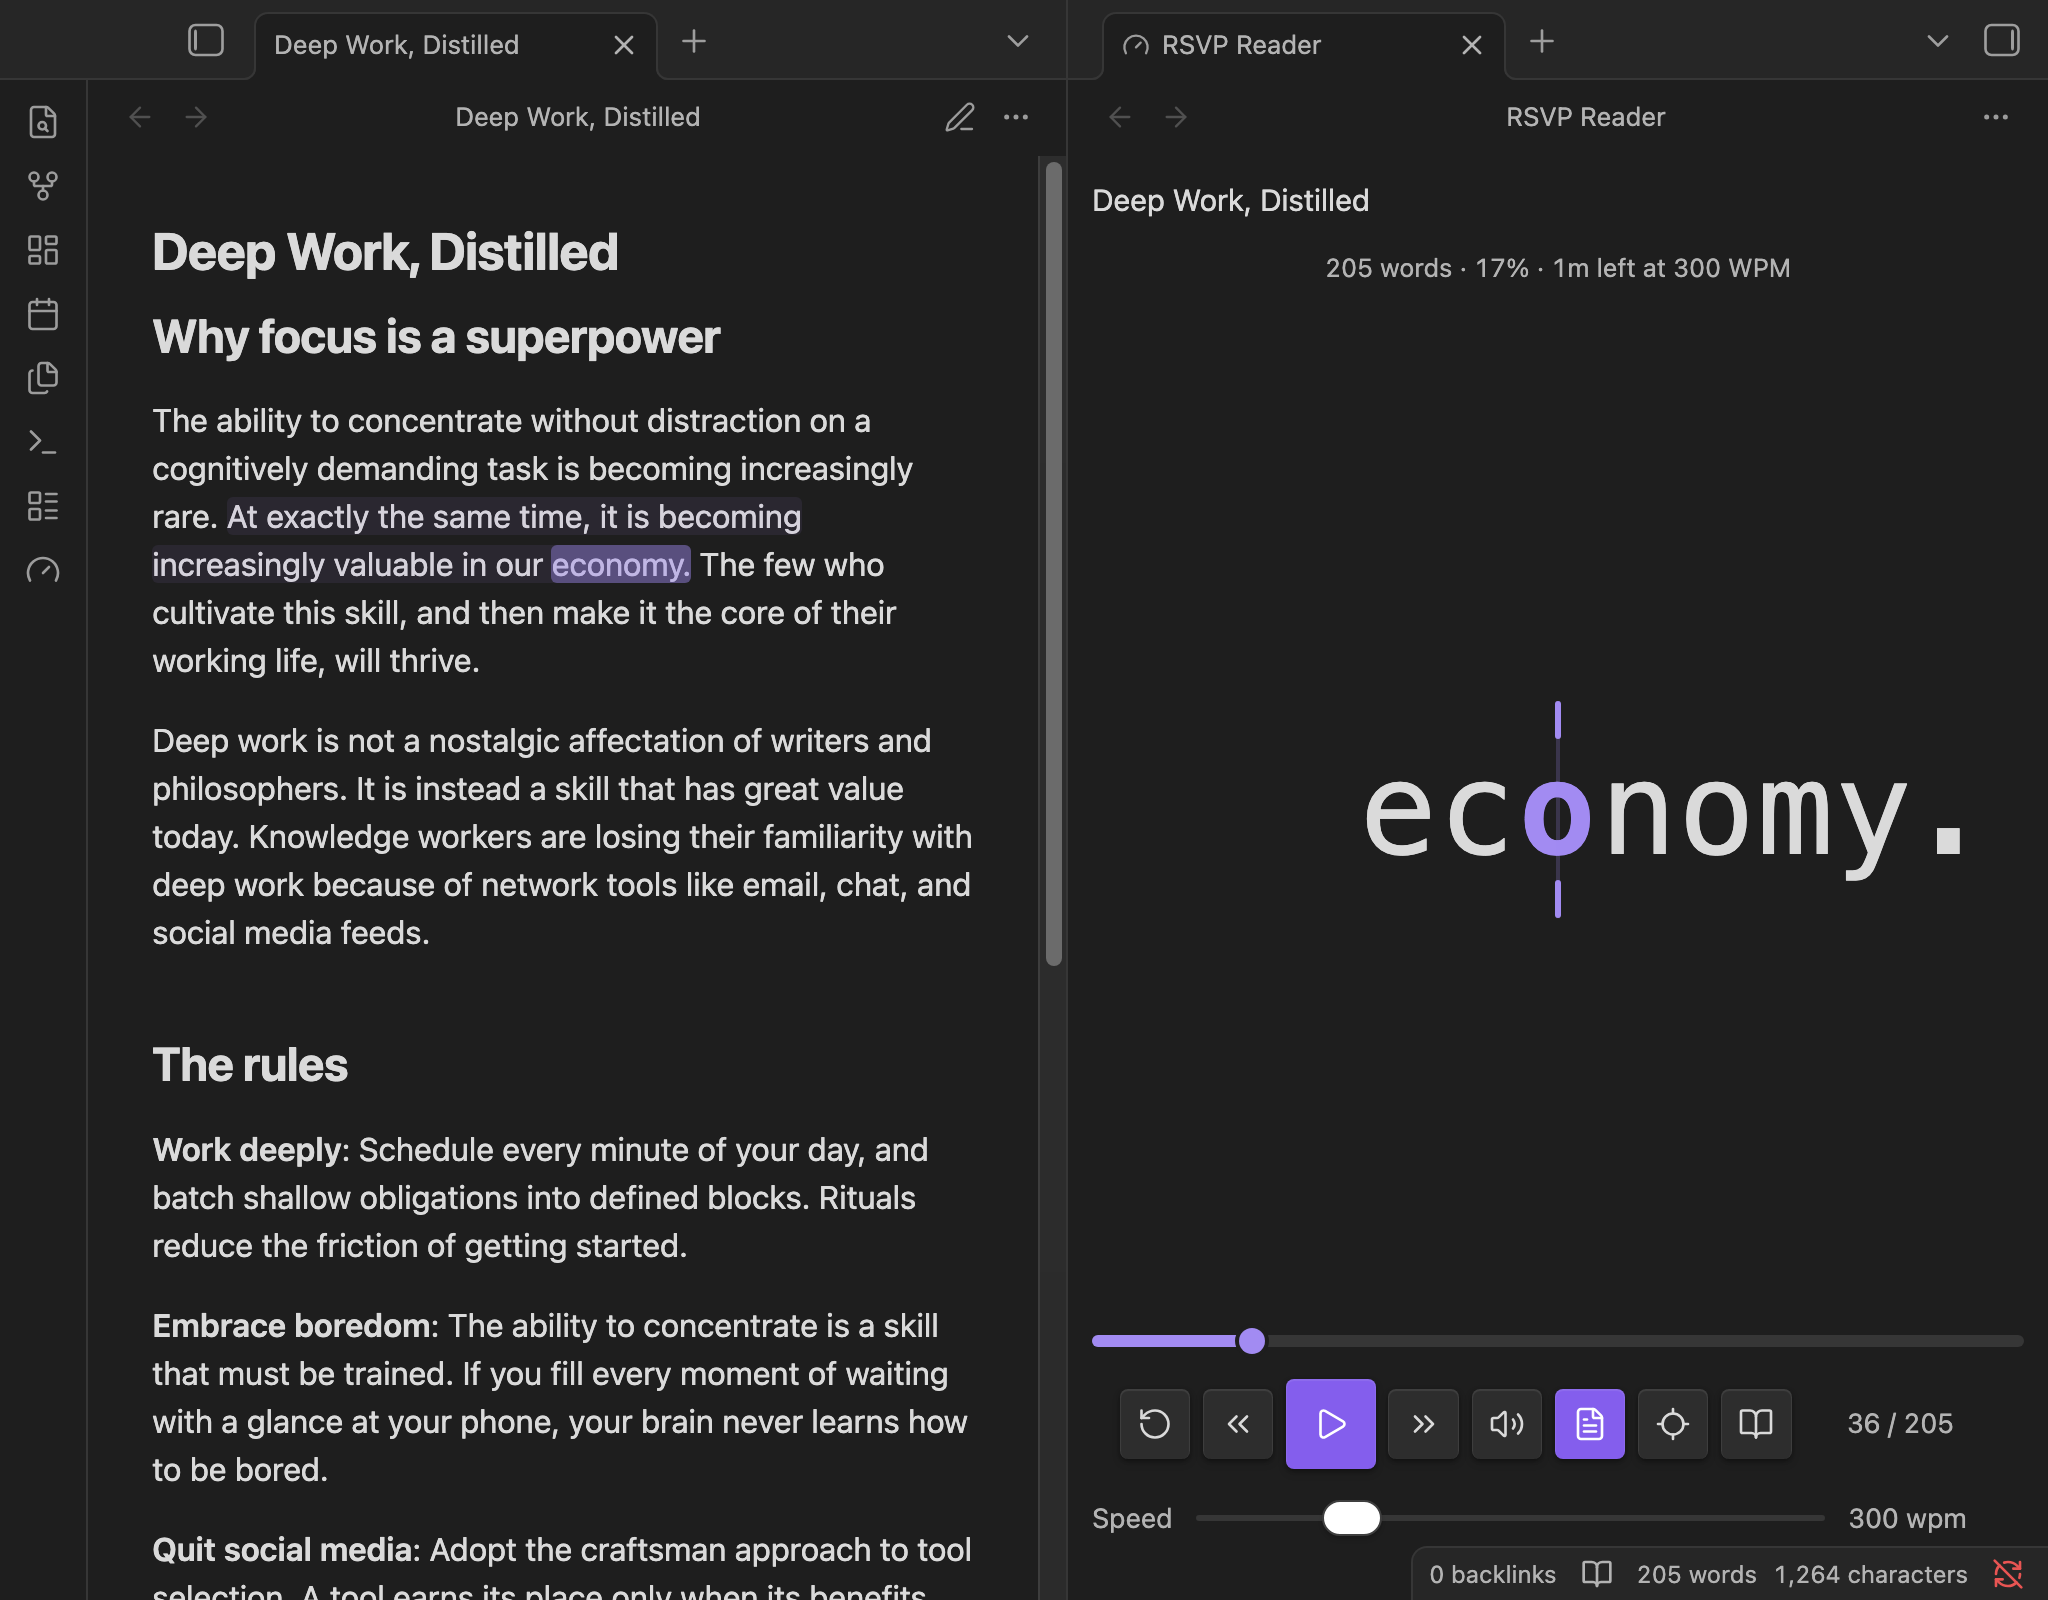Toggle the open-book reading view button

tap(1756, 1424)
